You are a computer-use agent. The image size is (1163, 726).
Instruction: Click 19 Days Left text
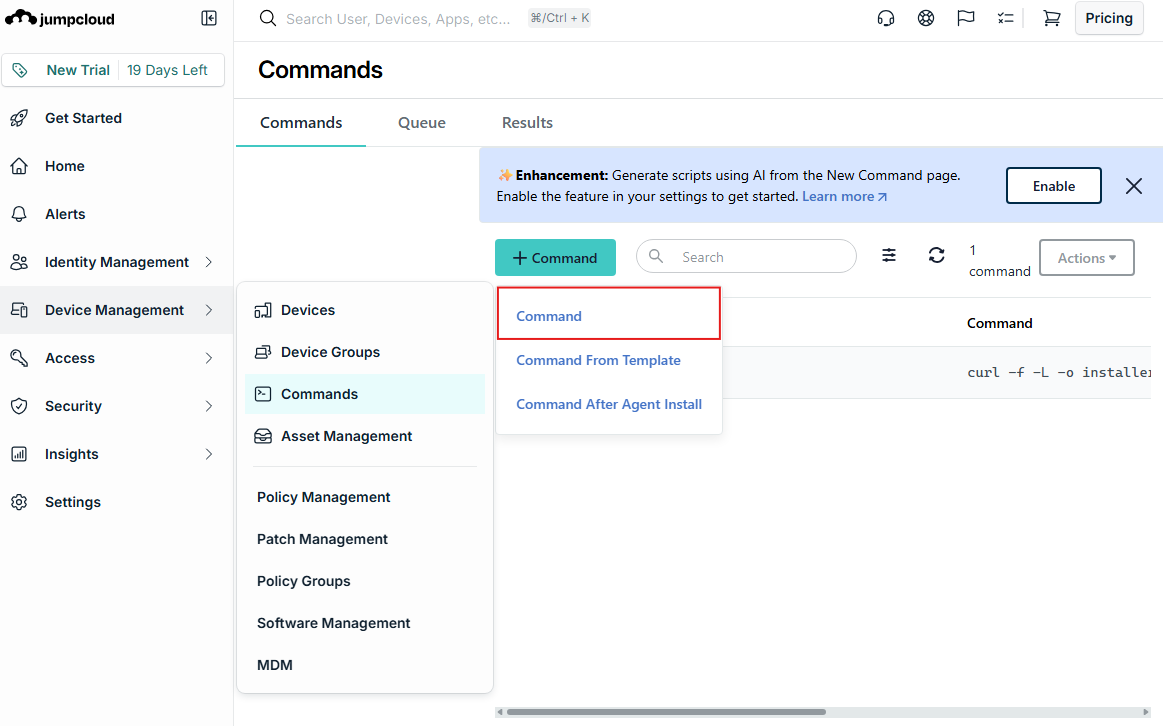[167, 70]
